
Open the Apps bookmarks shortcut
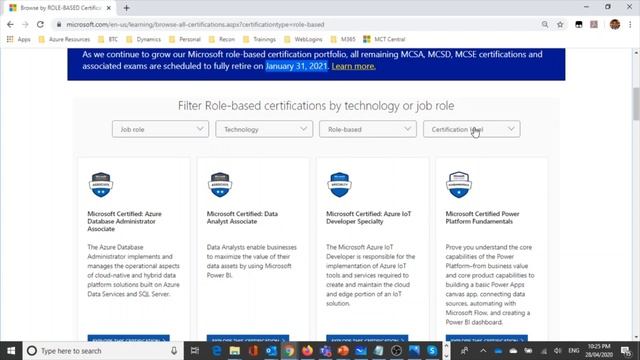click(x=19, y=39)
